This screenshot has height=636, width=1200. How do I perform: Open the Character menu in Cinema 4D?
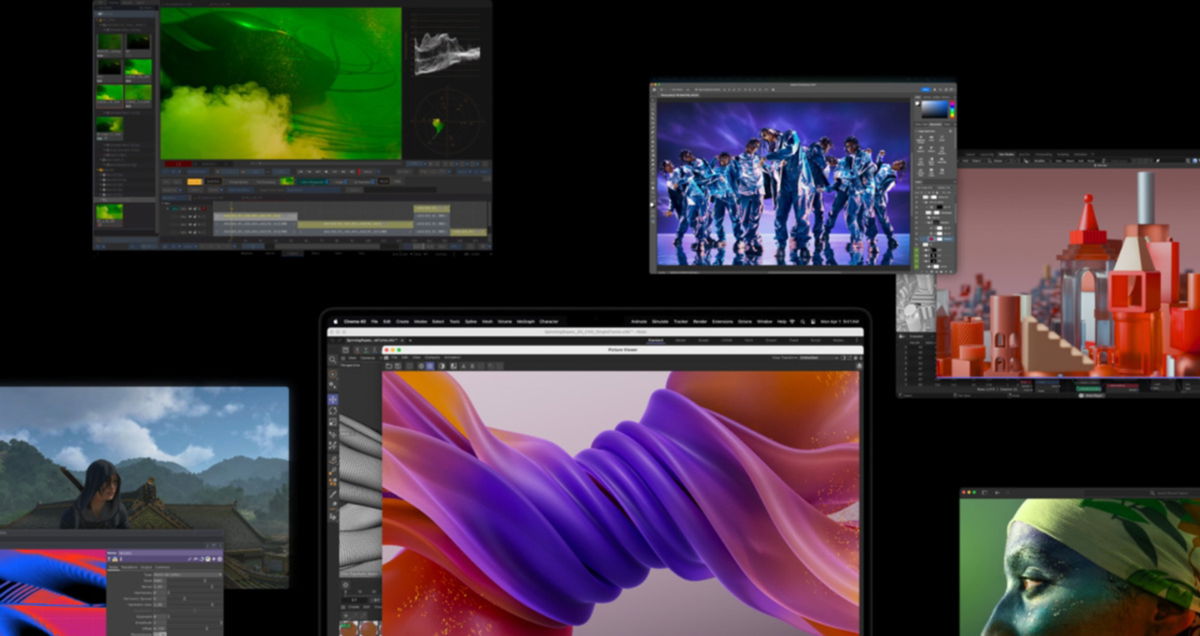tap(548, 321)
